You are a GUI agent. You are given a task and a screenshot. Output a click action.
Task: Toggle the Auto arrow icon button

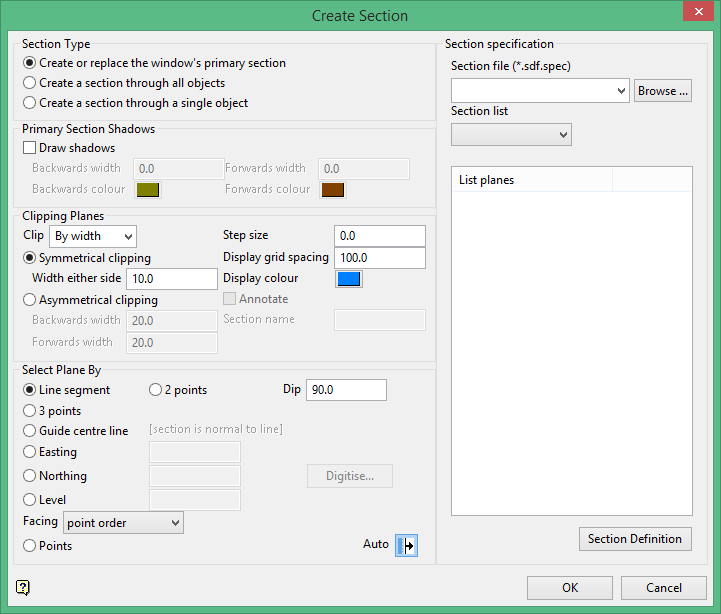point(406,545)
